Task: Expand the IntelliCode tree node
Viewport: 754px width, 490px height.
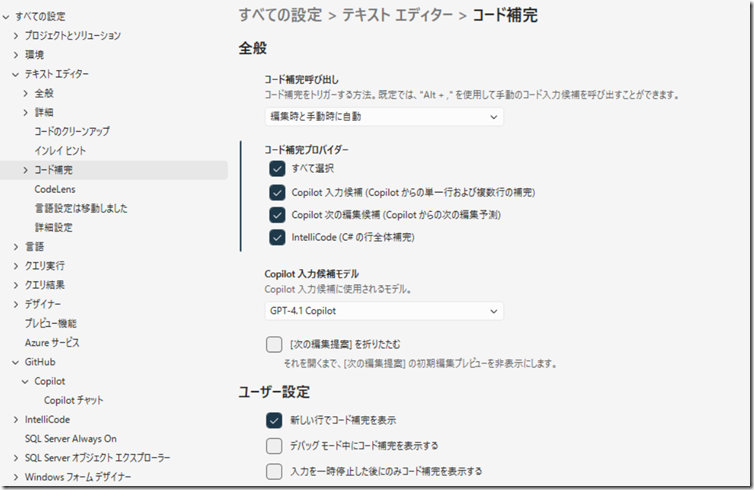Action: [x=16, y=420]
